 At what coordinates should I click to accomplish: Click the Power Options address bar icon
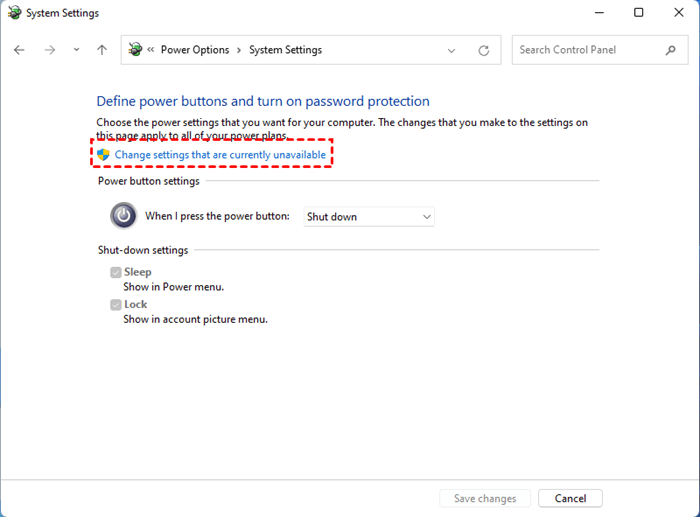click(135, 50)
